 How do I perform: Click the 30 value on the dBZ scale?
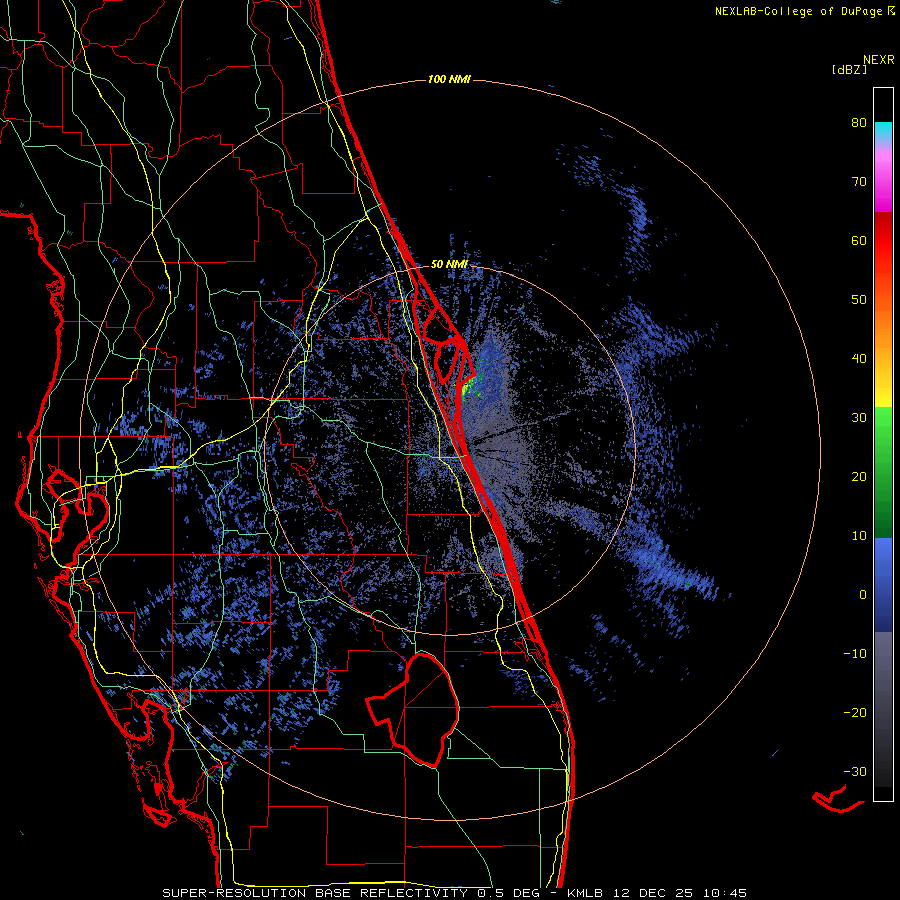tap(859, 418)
